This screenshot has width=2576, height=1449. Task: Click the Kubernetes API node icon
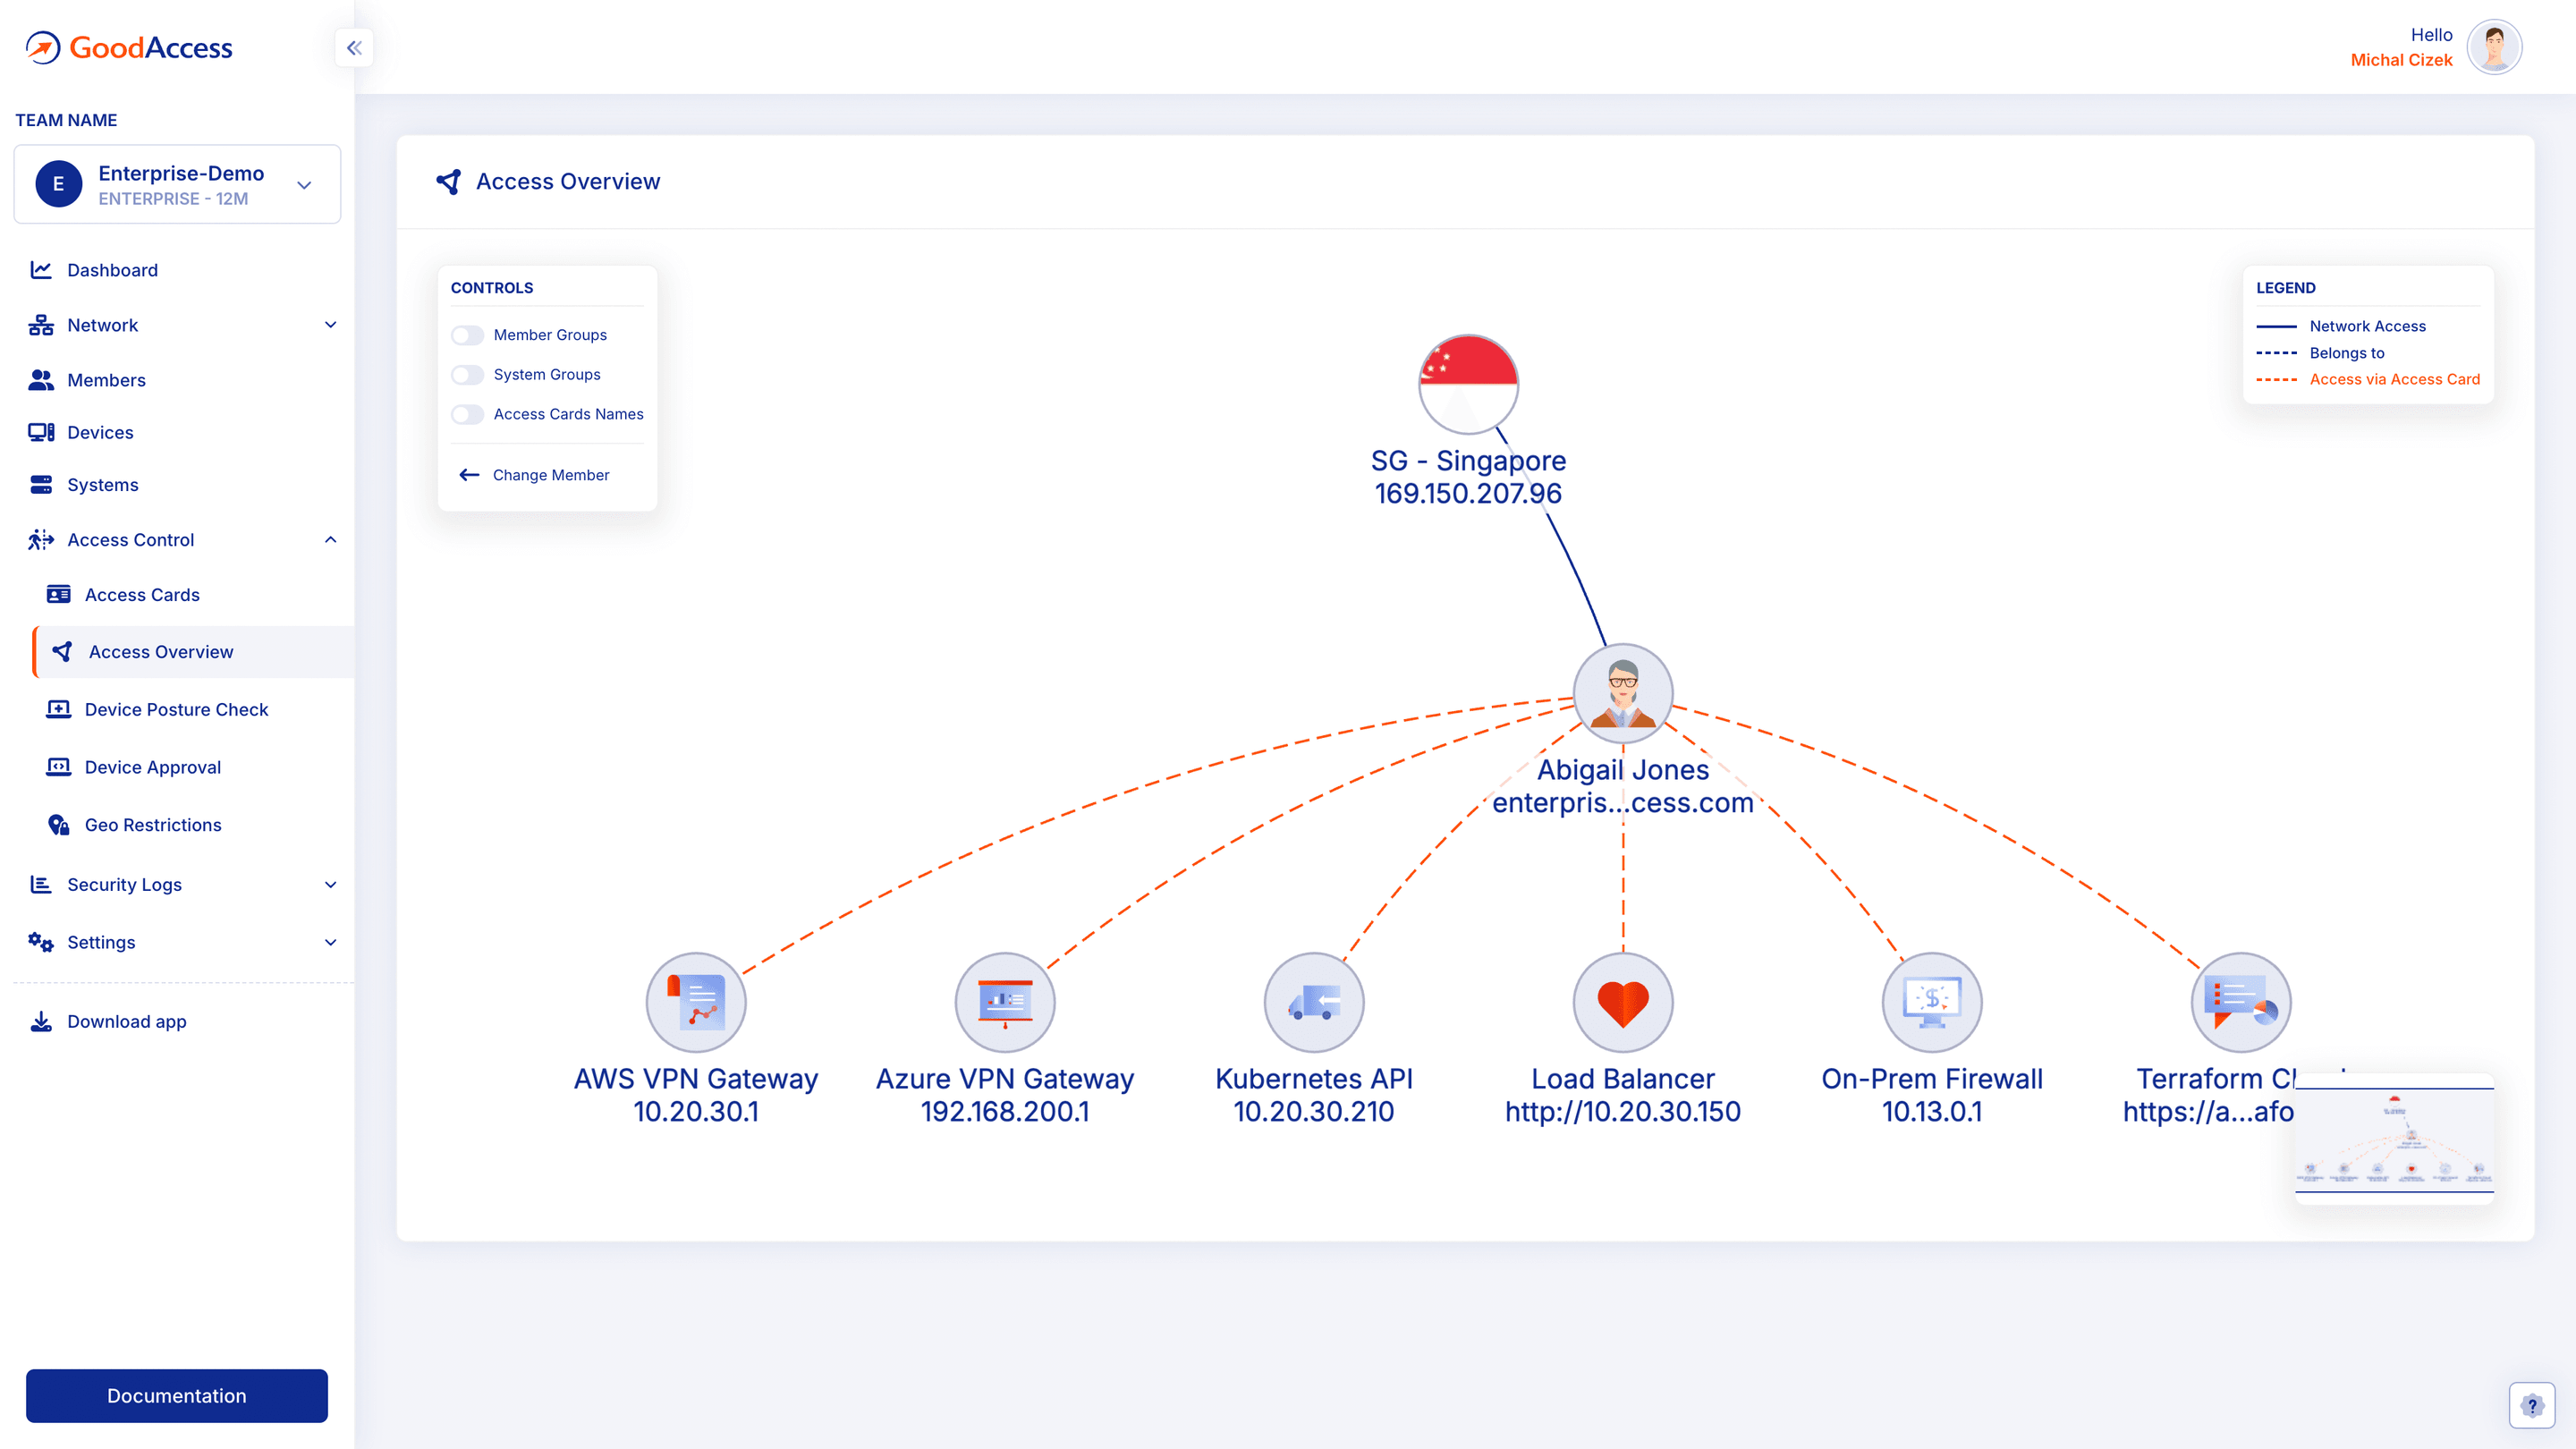pyautogui.click(x=1314, y=1002)
